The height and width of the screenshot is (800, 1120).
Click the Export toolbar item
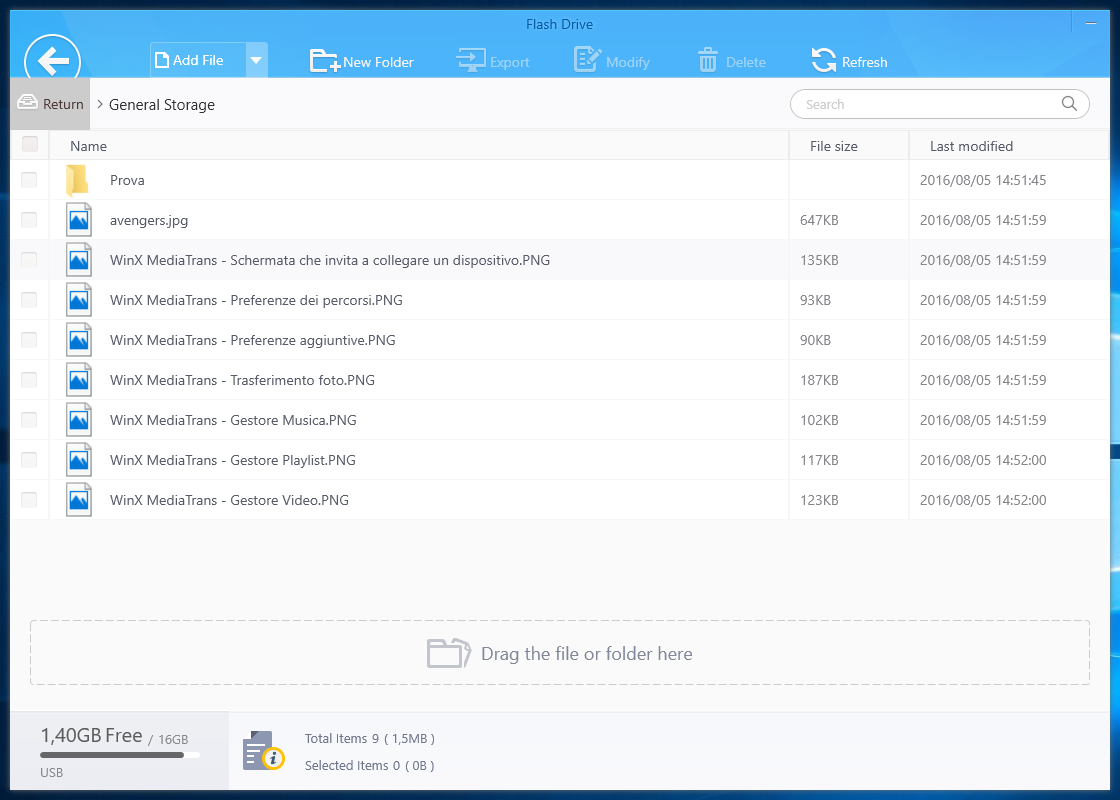[x=493, y=61]
